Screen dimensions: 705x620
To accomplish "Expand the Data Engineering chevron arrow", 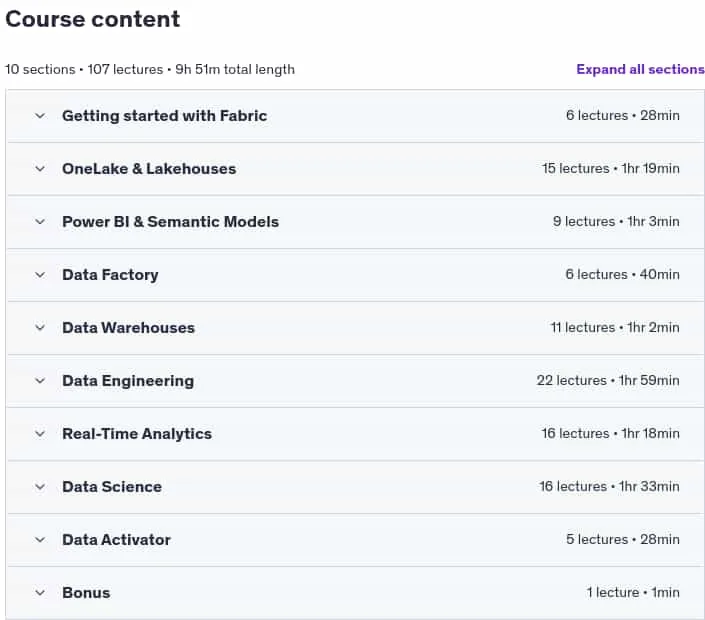I will click(x=40, y=381).
